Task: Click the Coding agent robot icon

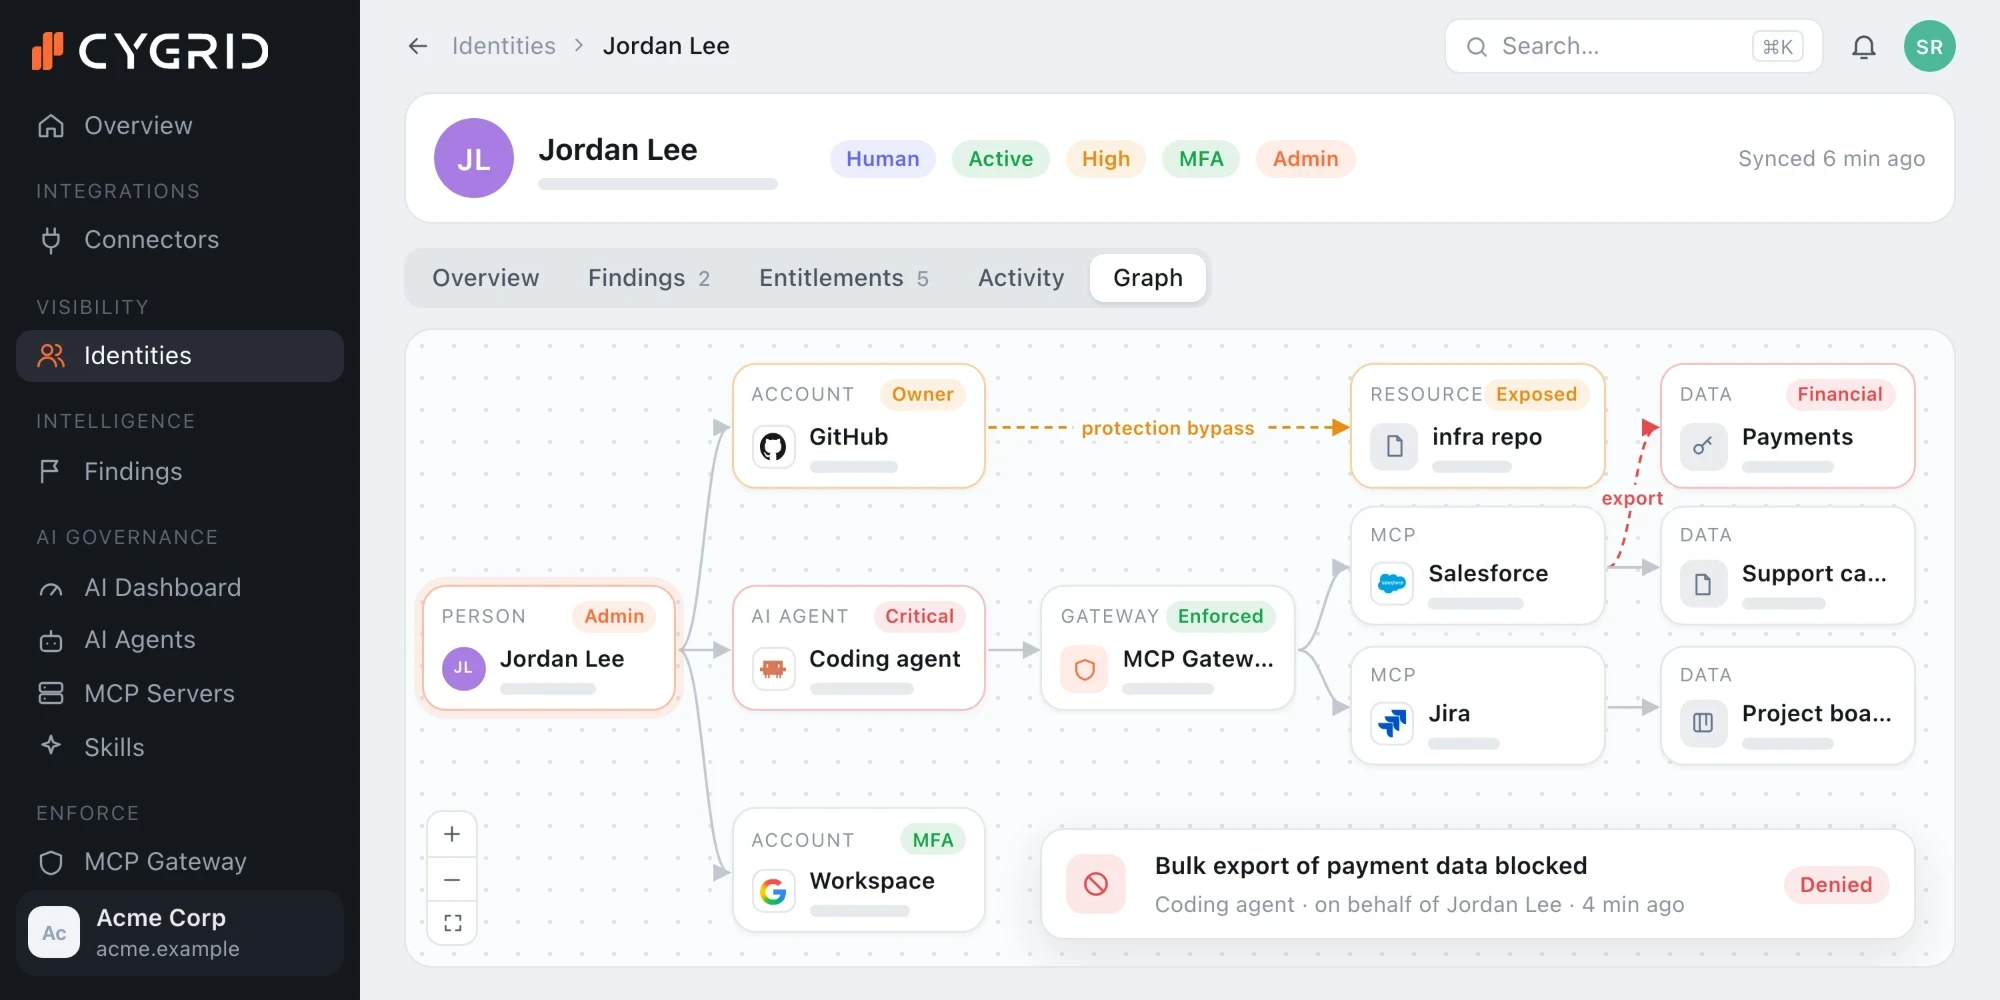Action: point(773,668)
